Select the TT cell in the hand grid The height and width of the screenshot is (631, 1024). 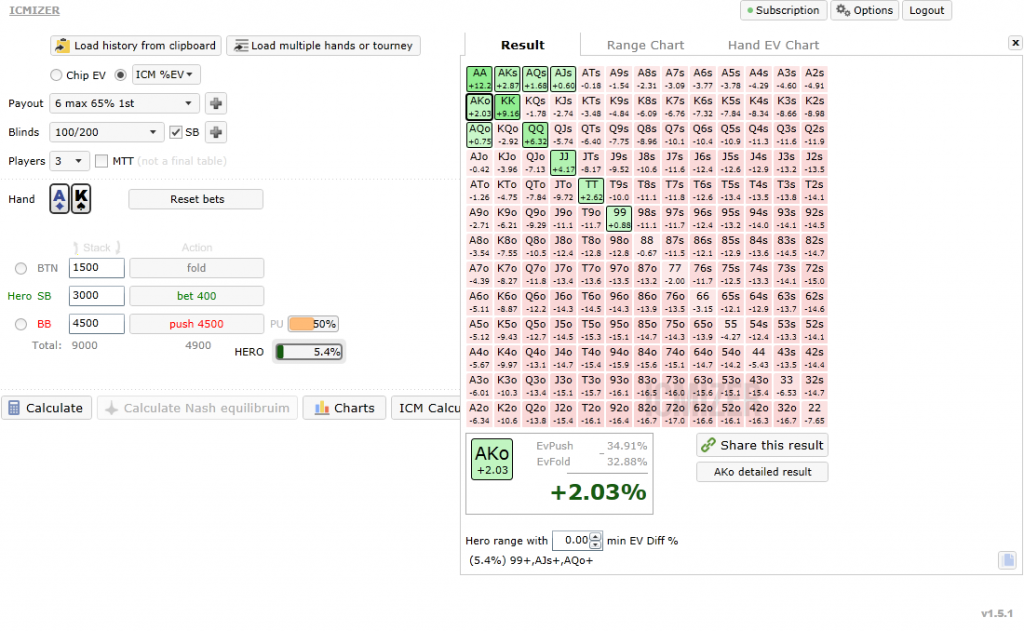(591, 191)
